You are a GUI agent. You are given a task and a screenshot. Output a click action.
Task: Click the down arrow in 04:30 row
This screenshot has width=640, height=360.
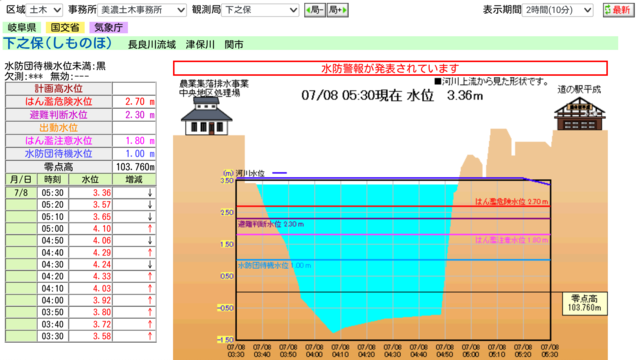[150, 264]
